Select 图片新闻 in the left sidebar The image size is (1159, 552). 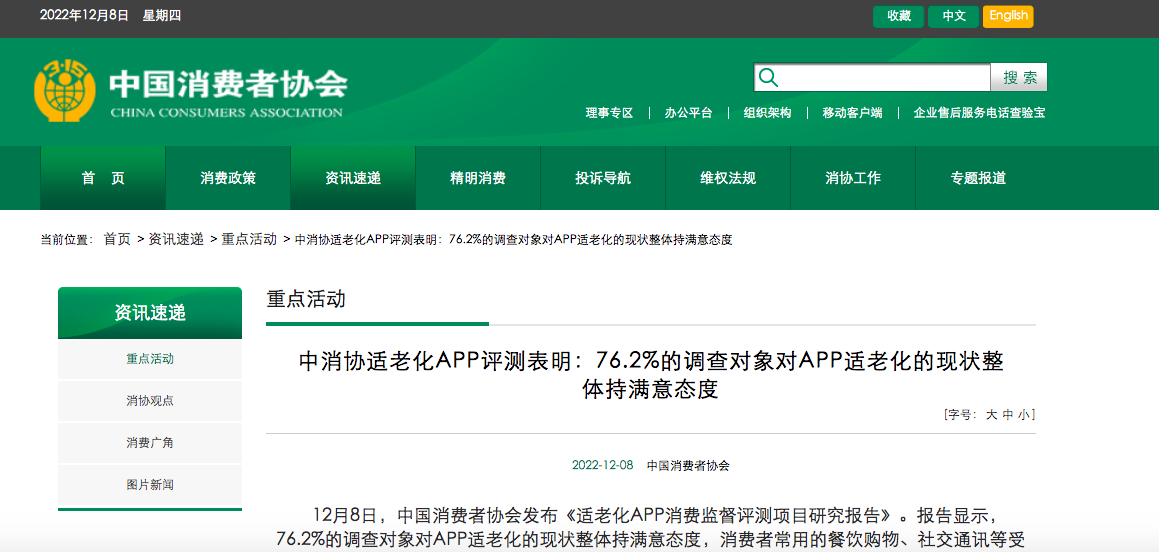pyautogui.click(x=150, y=485)
